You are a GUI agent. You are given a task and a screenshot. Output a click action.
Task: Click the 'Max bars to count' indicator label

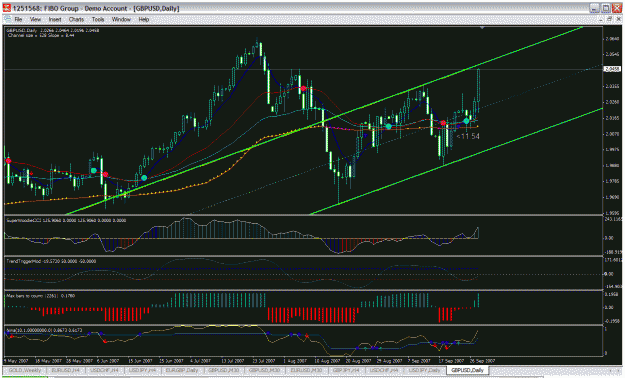coord(40,296)
